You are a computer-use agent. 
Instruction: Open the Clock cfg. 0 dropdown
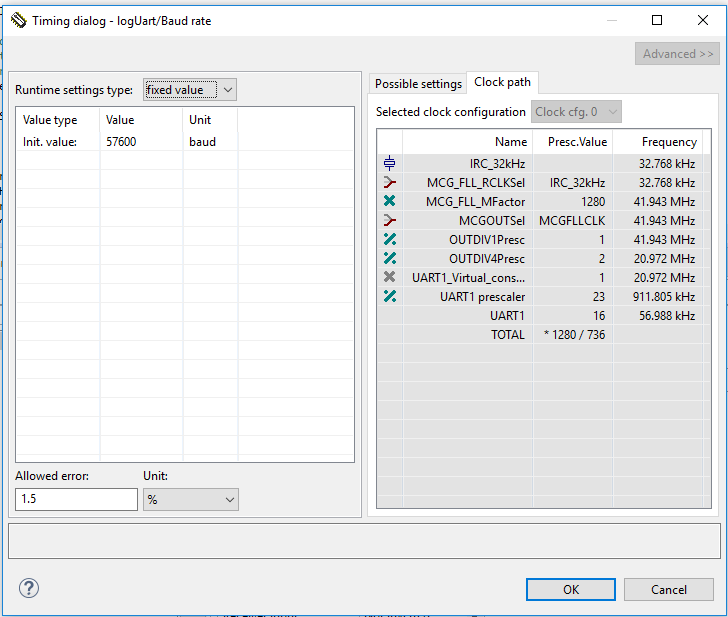point(576,112)
